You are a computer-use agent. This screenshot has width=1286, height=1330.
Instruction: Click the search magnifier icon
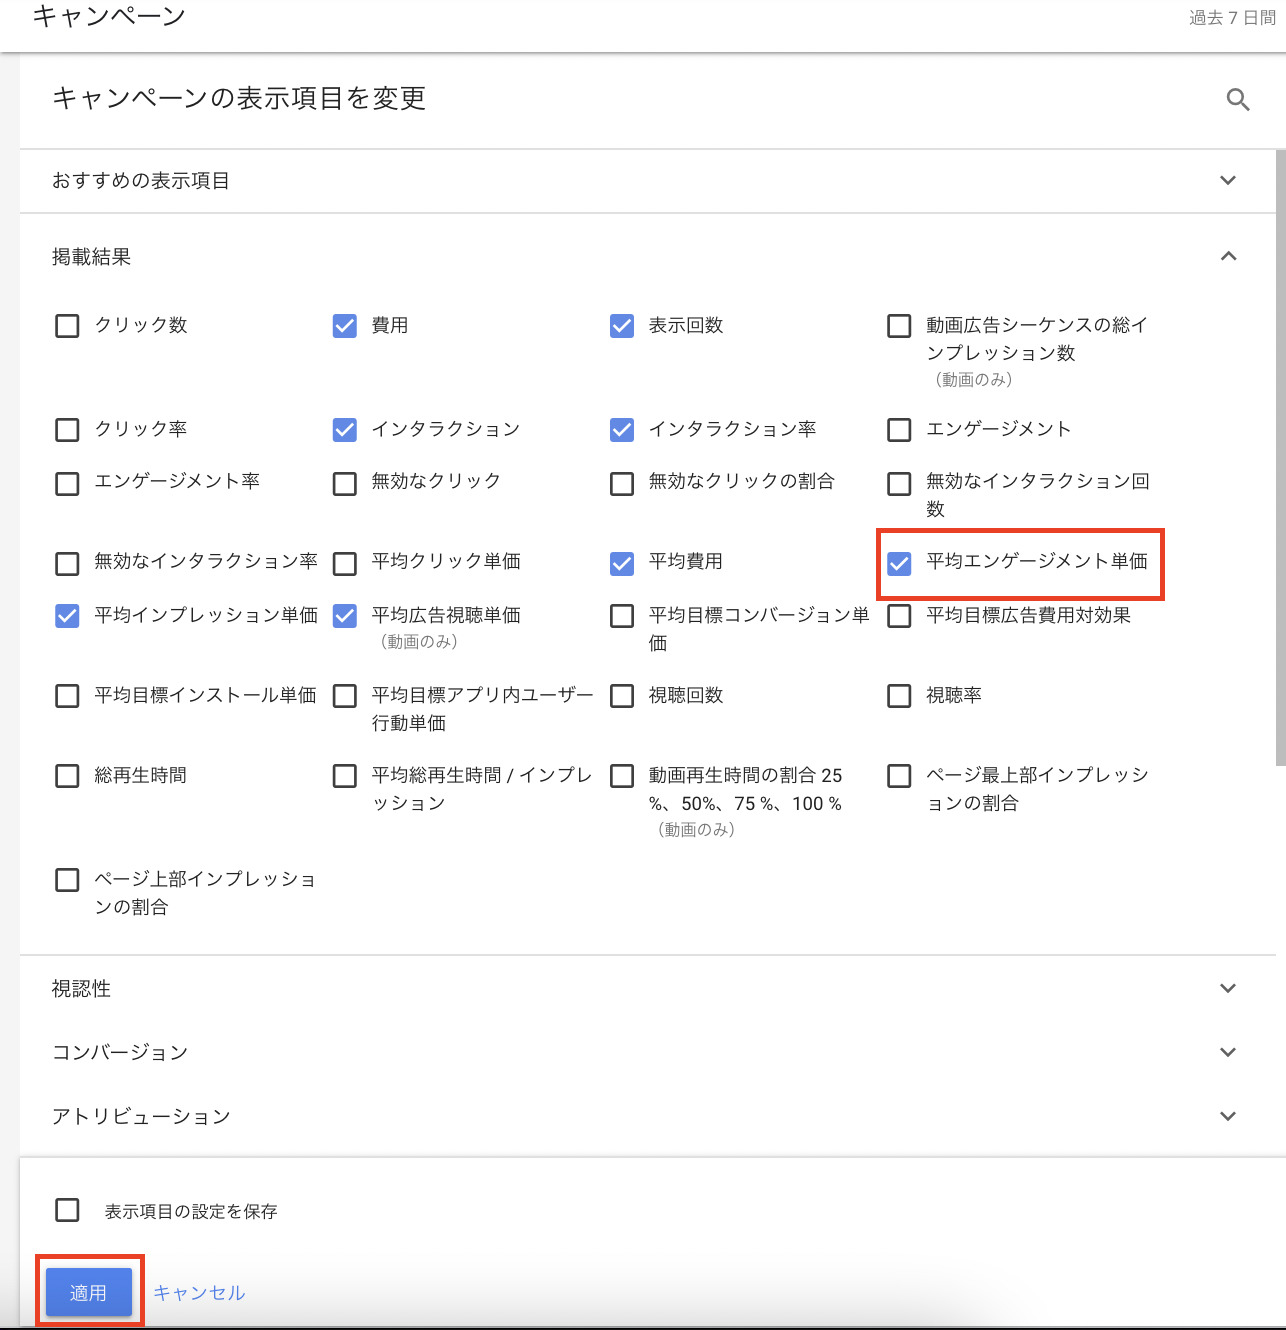1237,100
